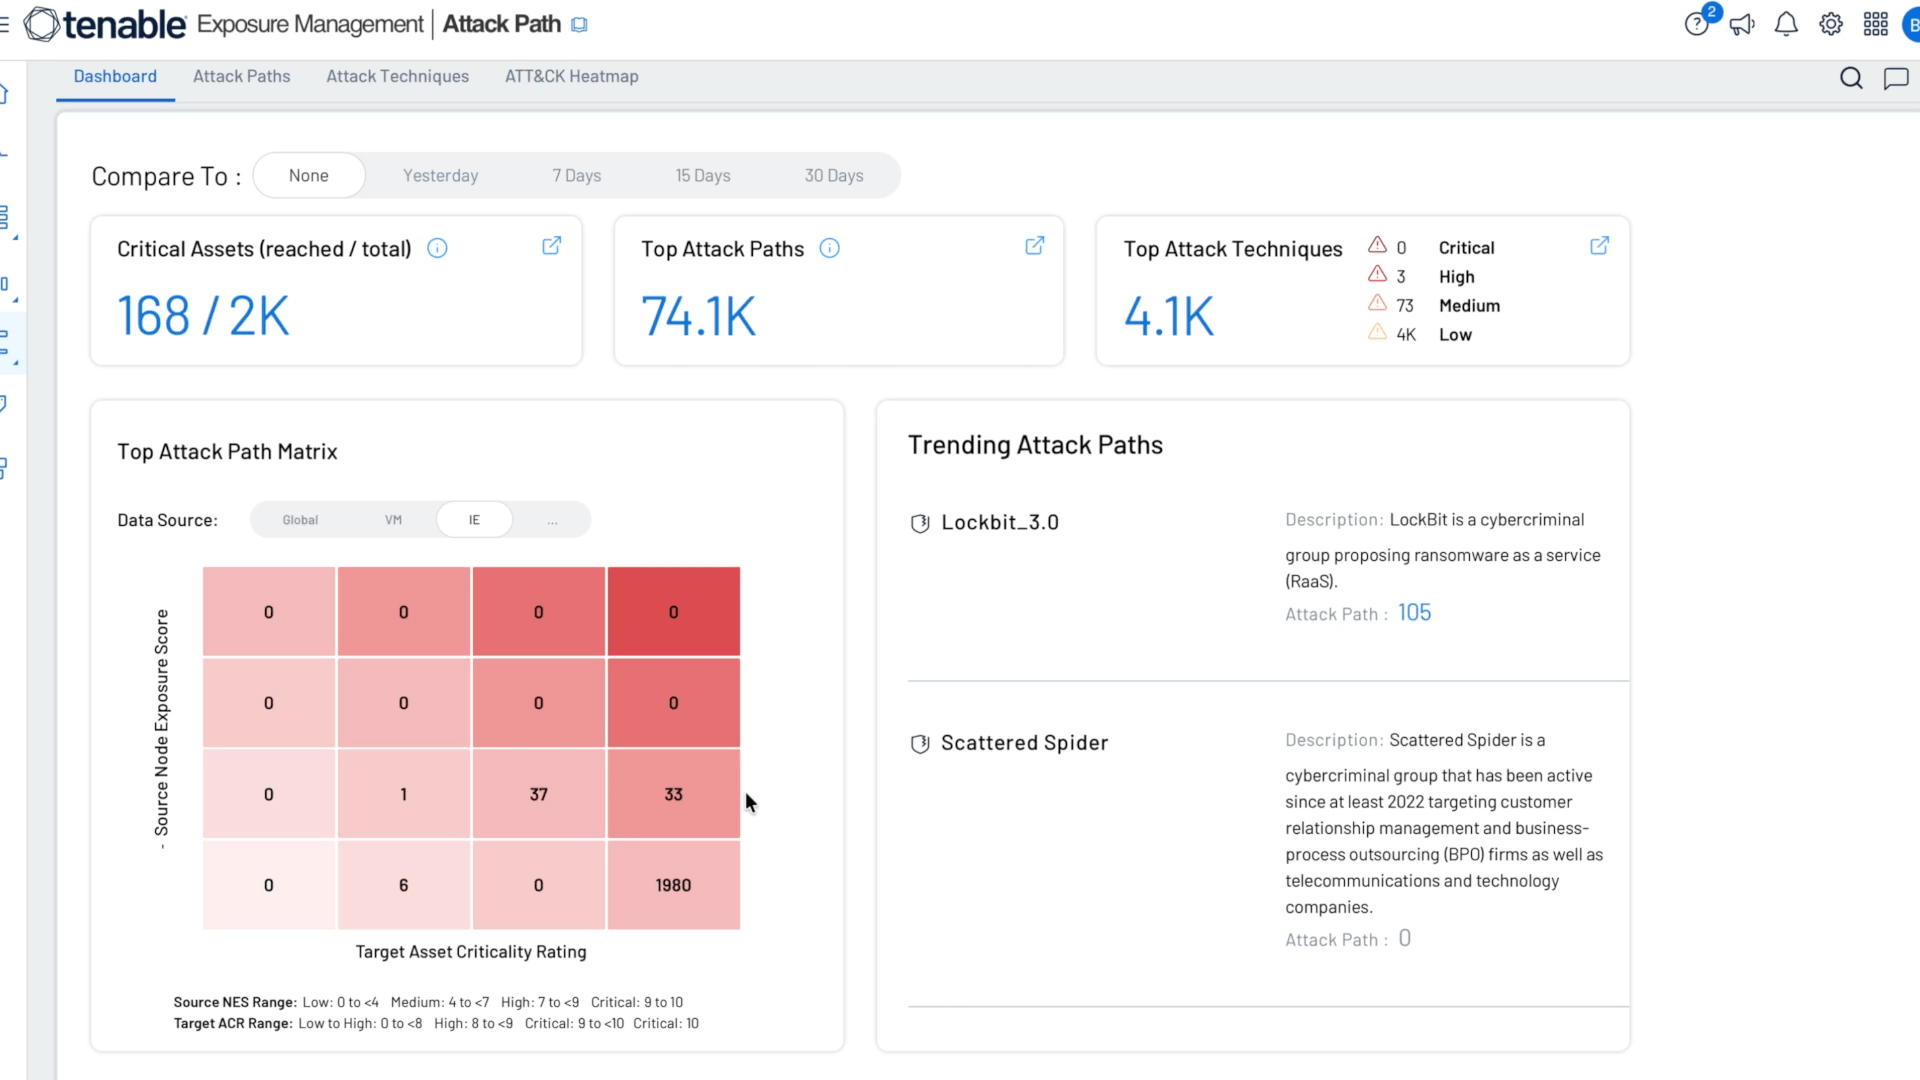Click the Target ACR Range legend line

[436, 1023]
